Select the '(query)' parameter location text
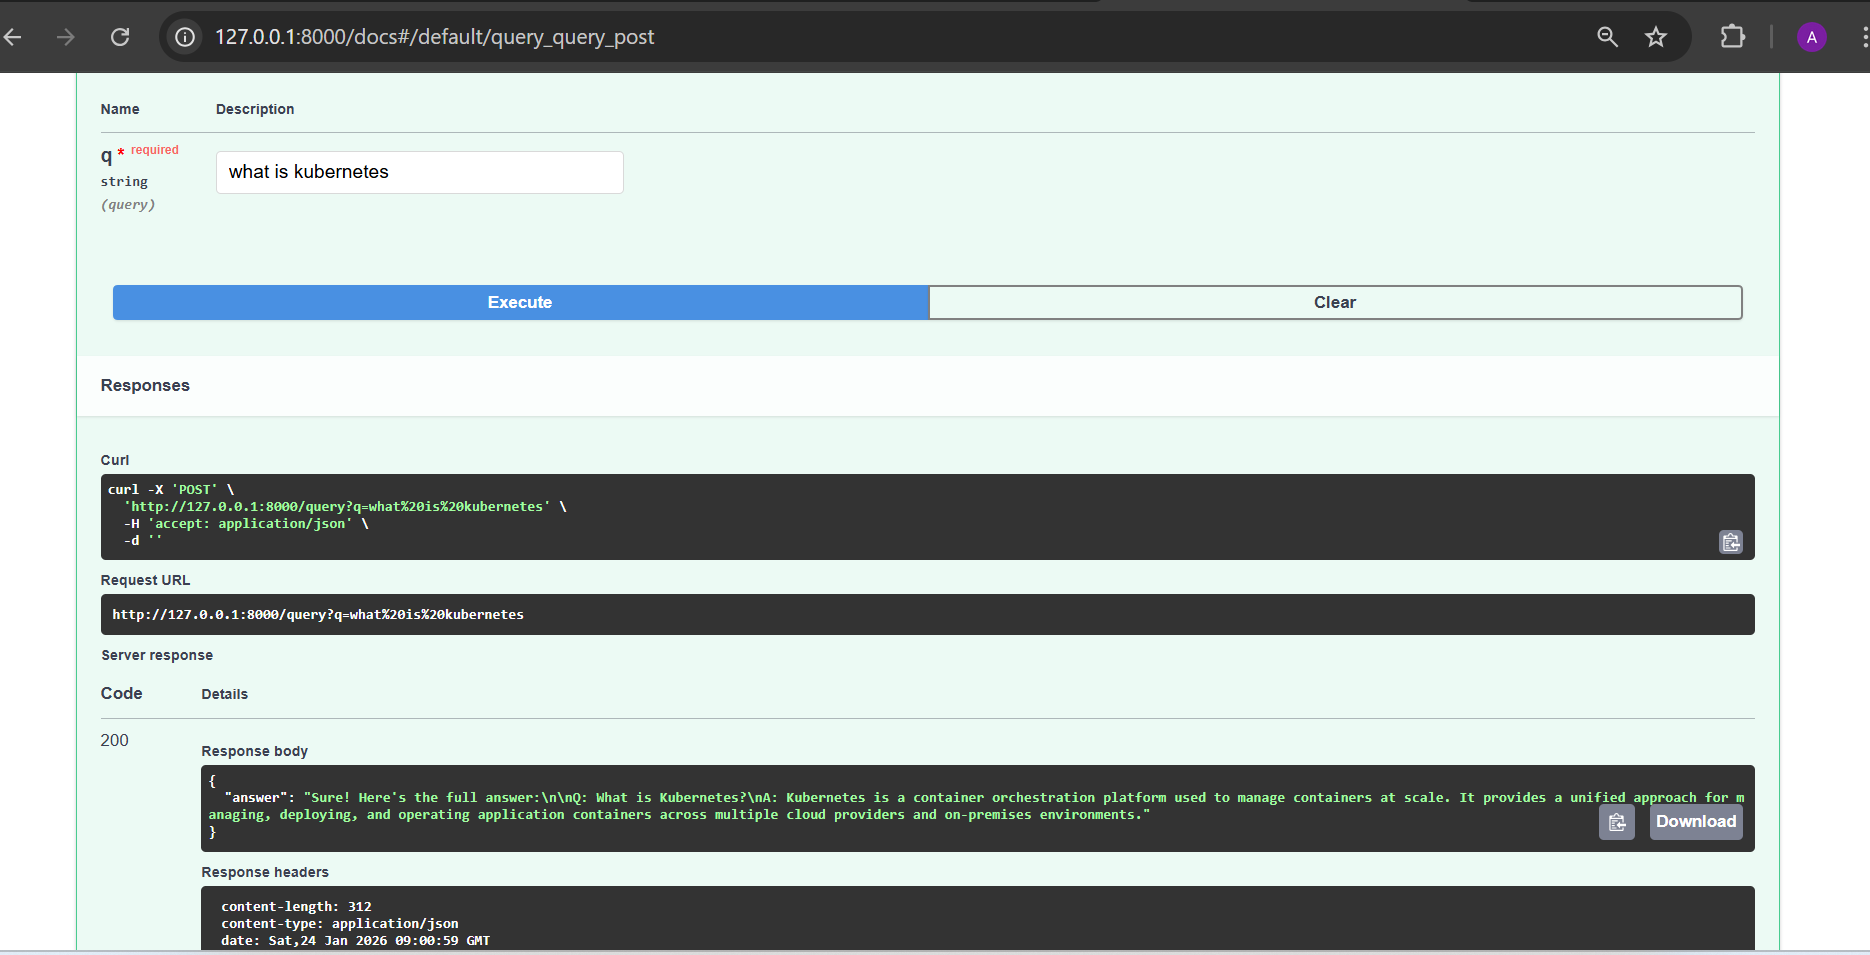The height and width of the screenshot is (955, 1870). [128, 204]
